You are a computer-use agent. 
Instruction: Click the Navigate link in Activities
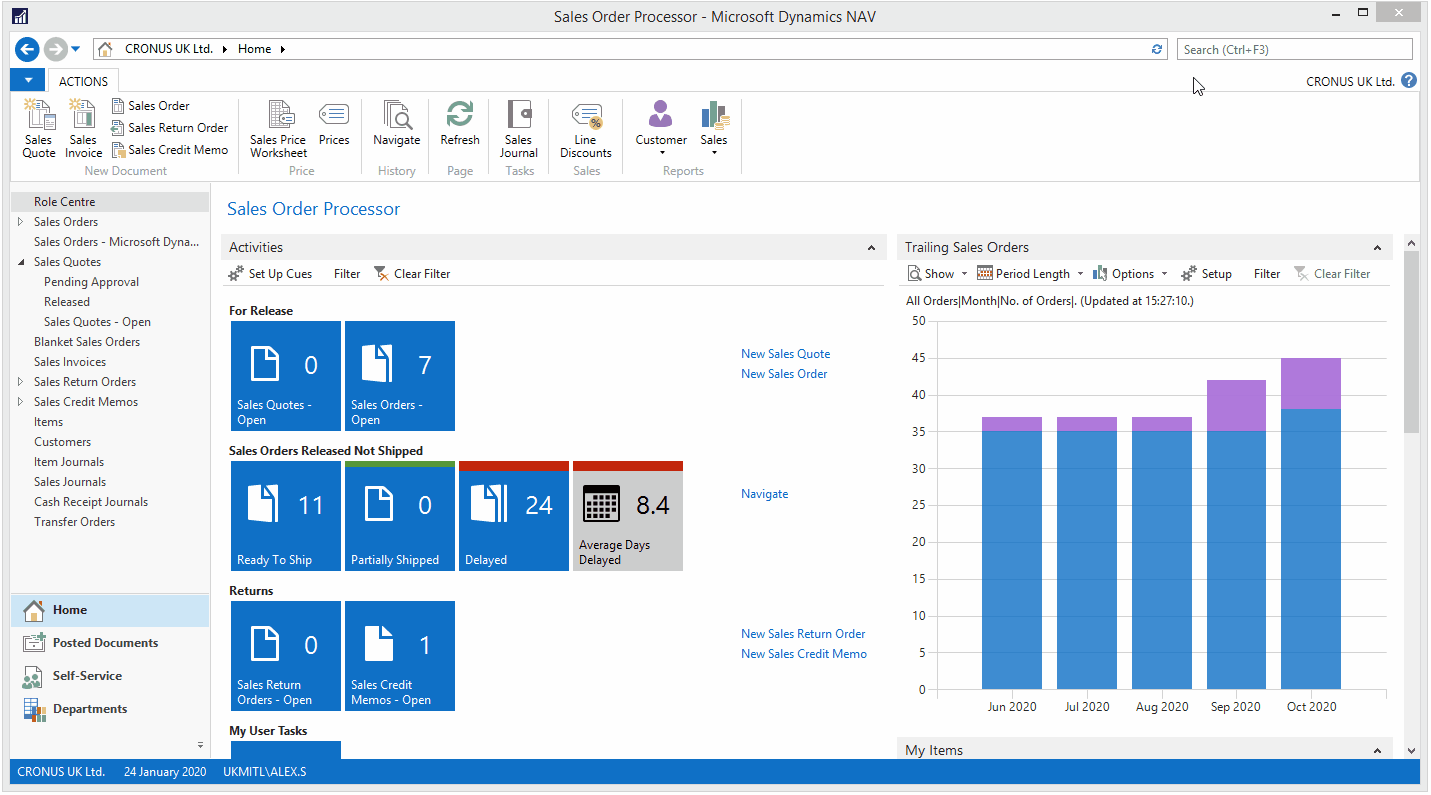click(765, 494)
